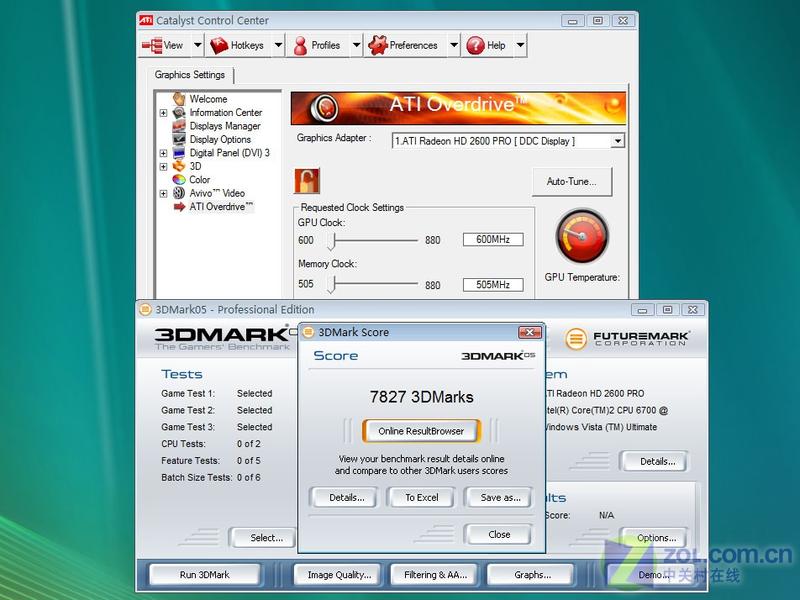This screenshot has width=800, height=600.
Task: Select ATI Overdrive in the tree
Action: [221, 207]
